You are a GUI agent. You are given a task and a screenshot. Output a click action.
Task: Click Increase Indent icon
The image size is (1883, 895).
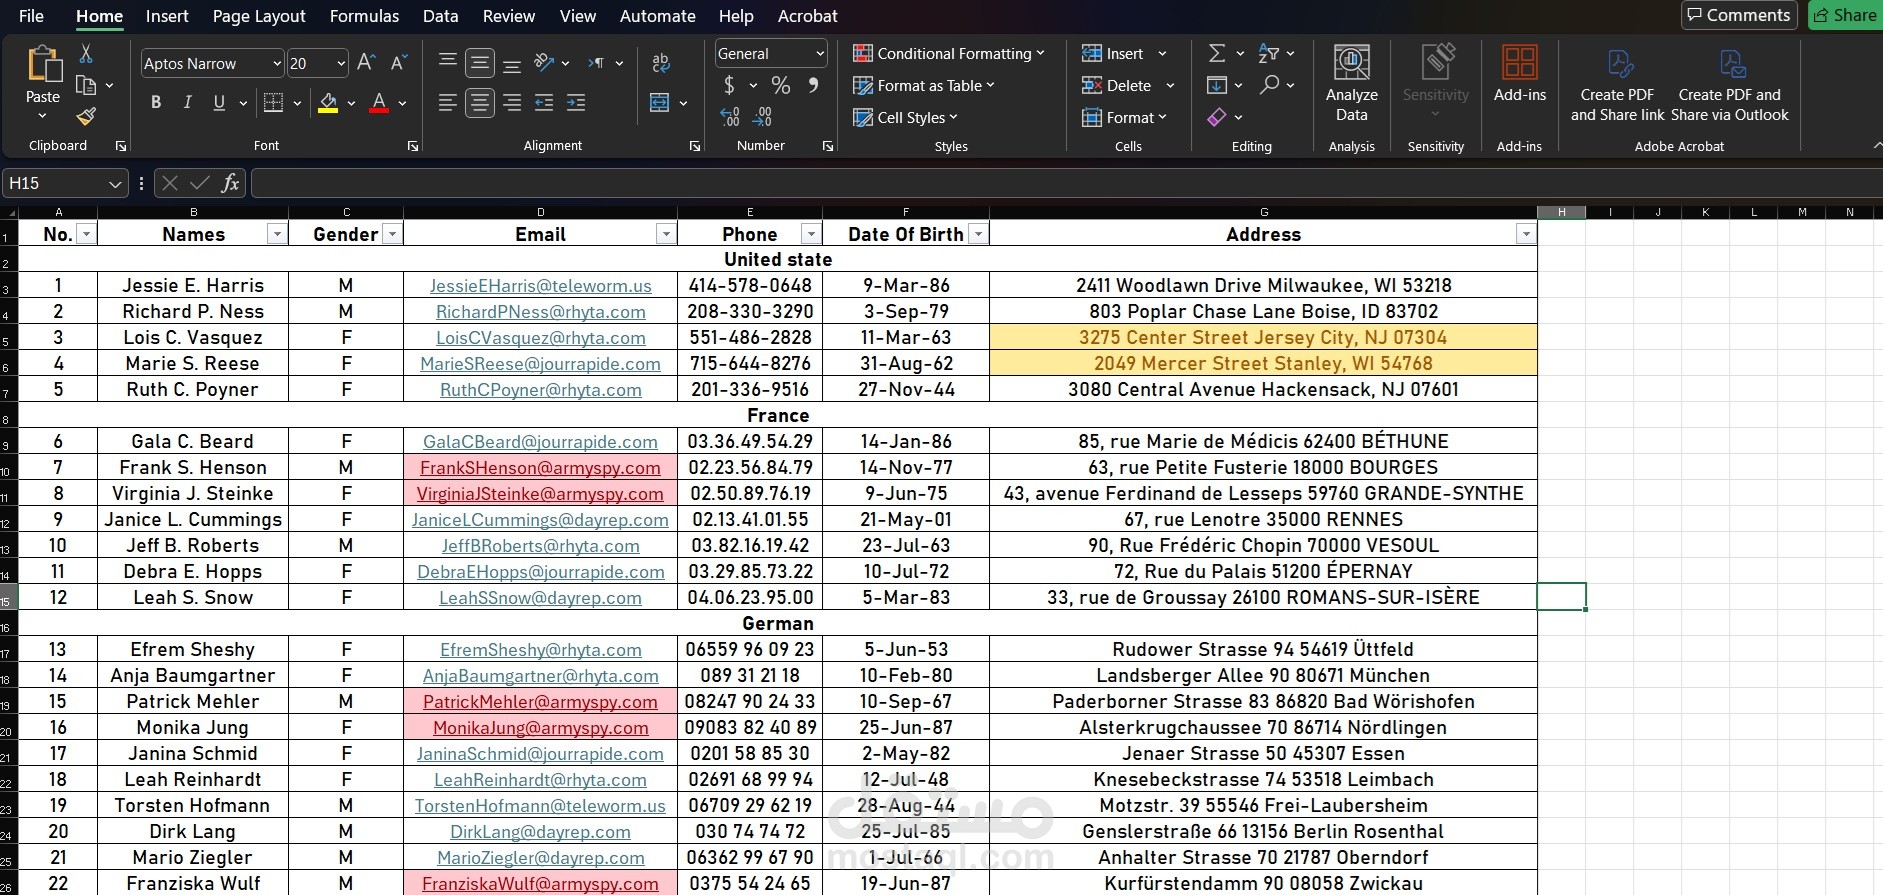click(576, 103)
